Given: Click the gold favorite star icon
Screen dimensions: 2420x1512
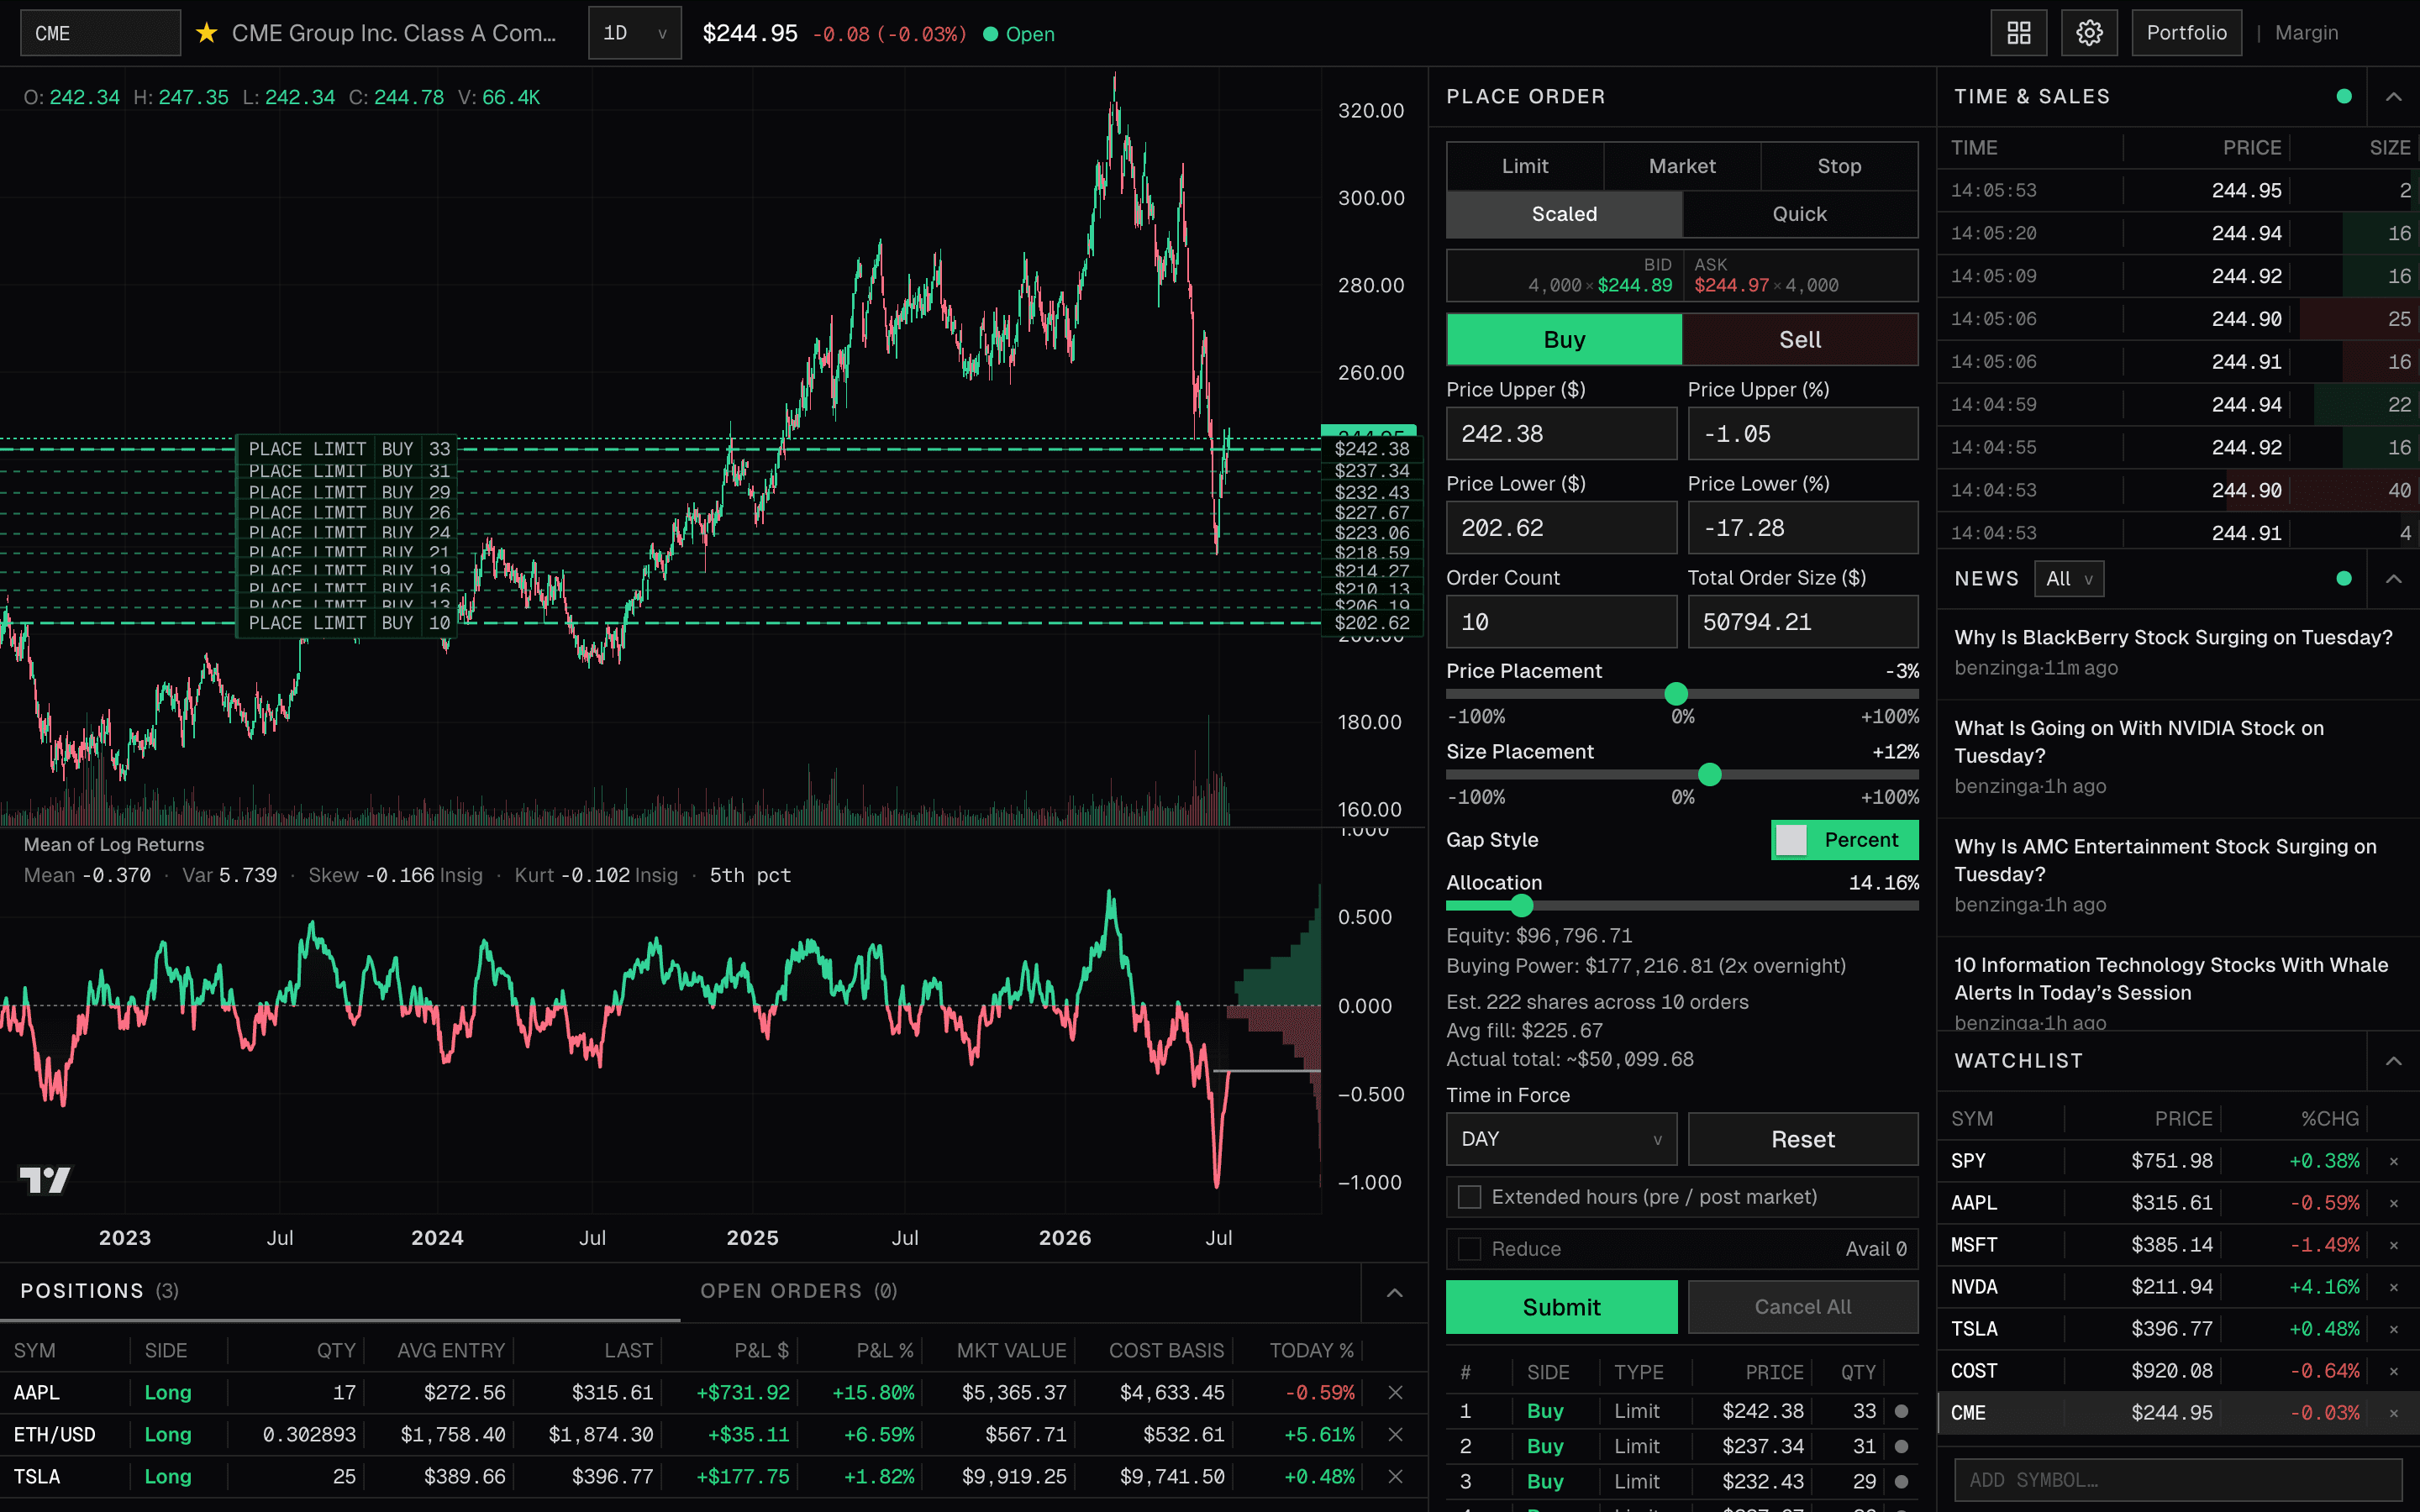Looking at the screenshot, I should 206,33.
